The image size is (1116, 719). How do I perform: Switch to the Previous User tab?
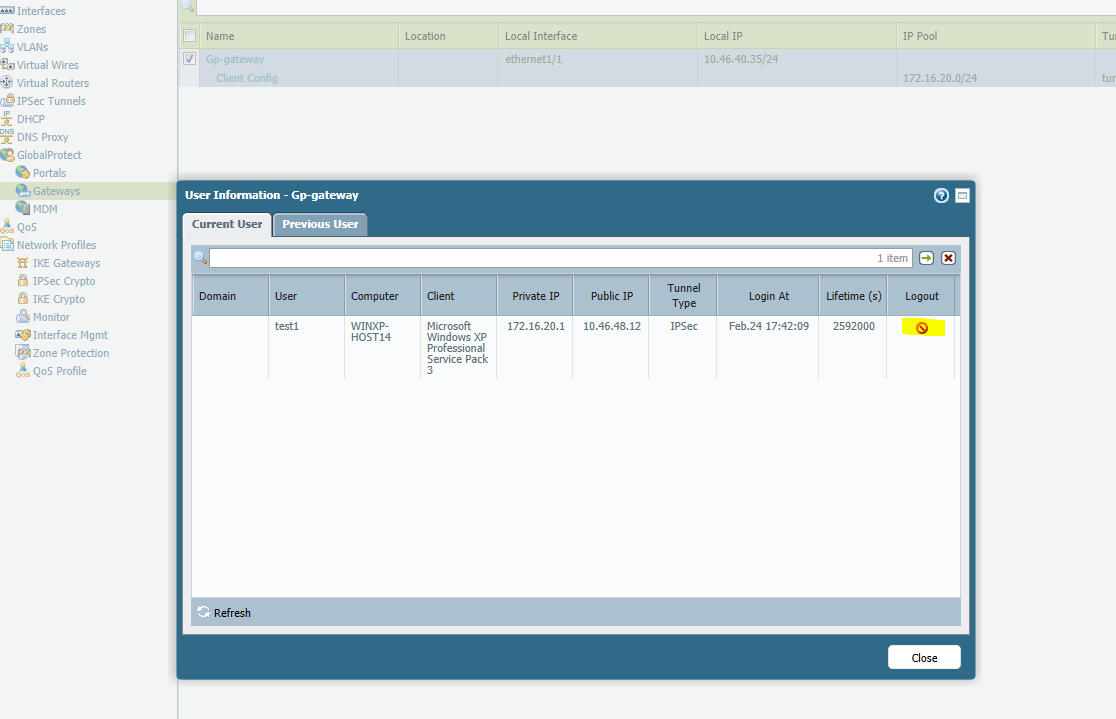(320, 224)
